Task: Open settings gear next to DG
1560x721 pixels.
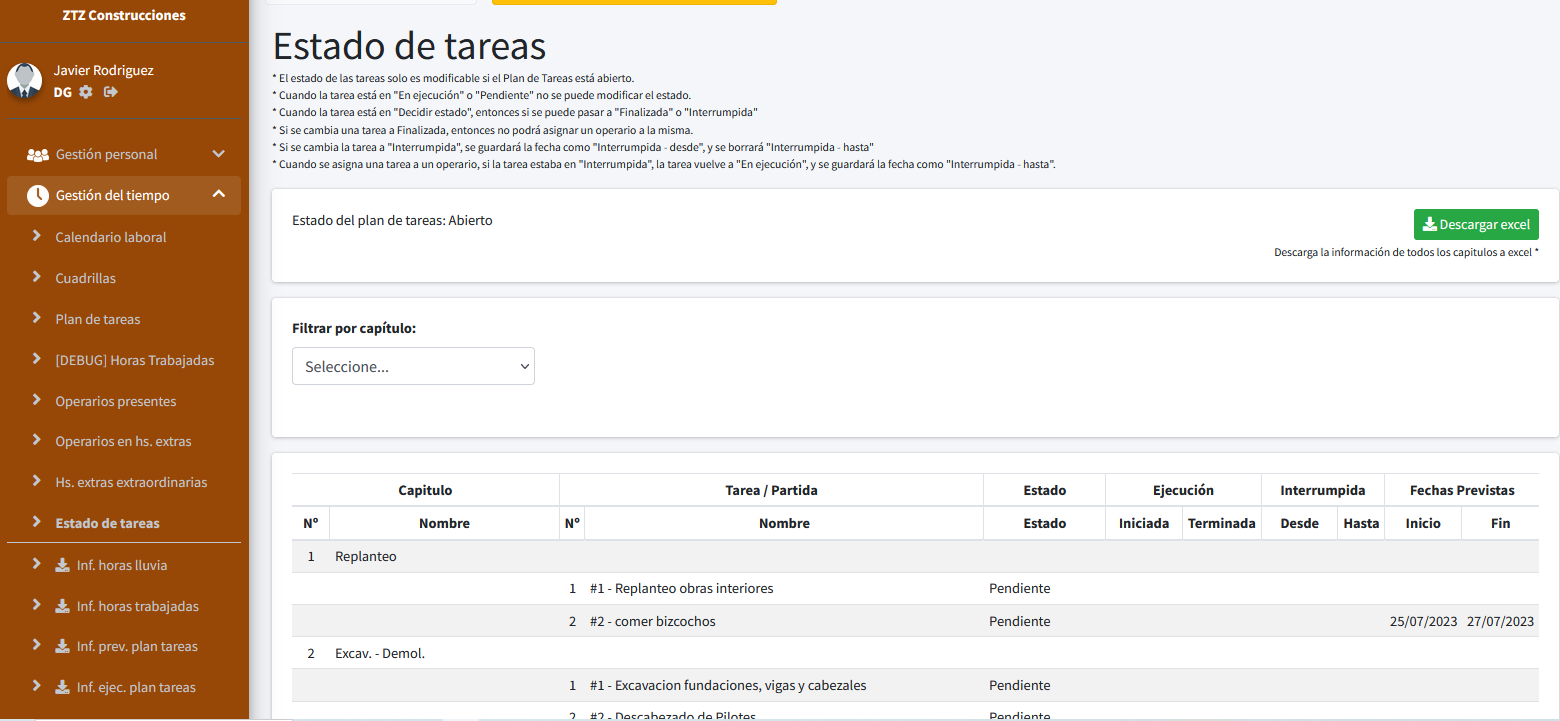Action: (x=86, y=92)
